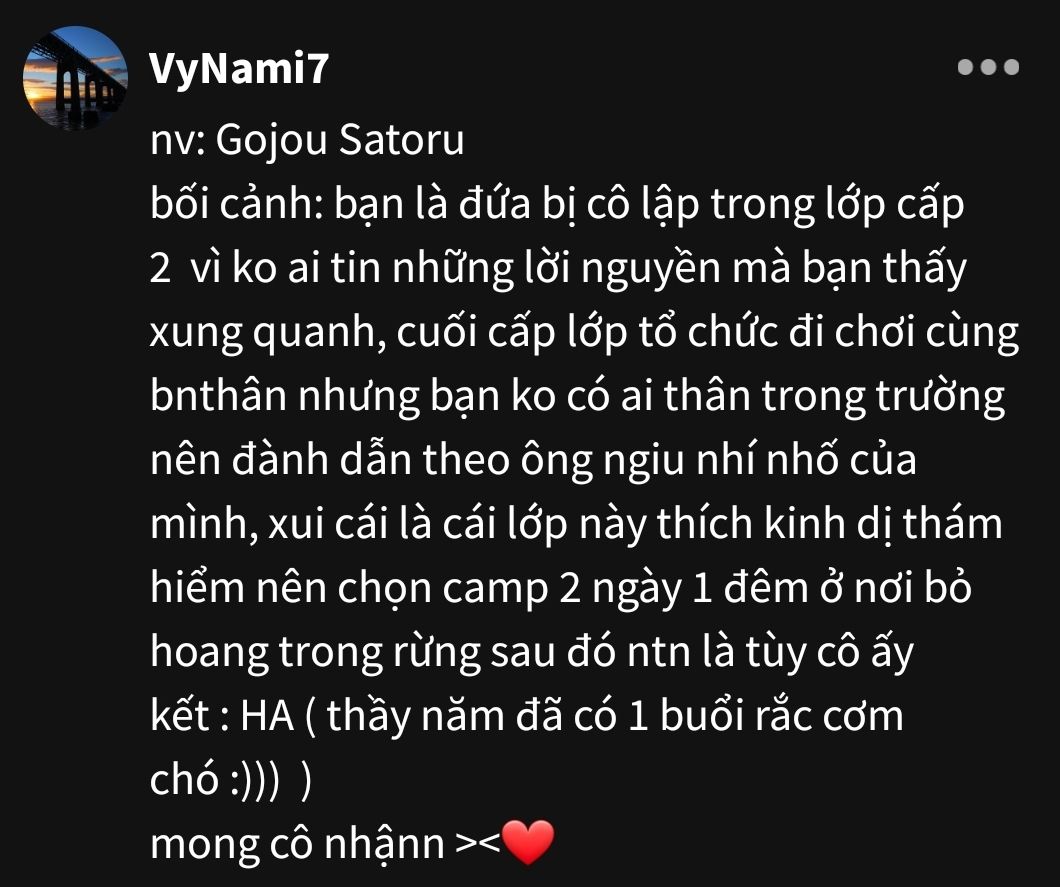
Task: Click the line starting 'mình, xui cái là'
Action: 576,524
